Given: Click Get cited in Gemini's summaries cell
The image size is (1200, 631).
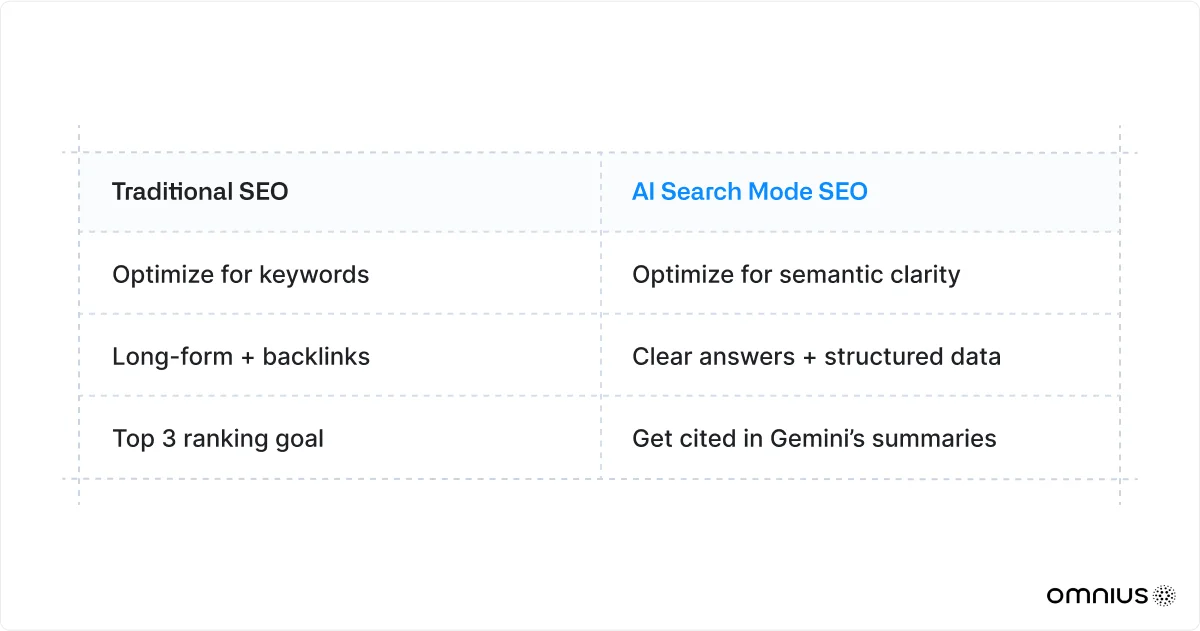Looking at the screenshot, I should click(x=813, y=438).
